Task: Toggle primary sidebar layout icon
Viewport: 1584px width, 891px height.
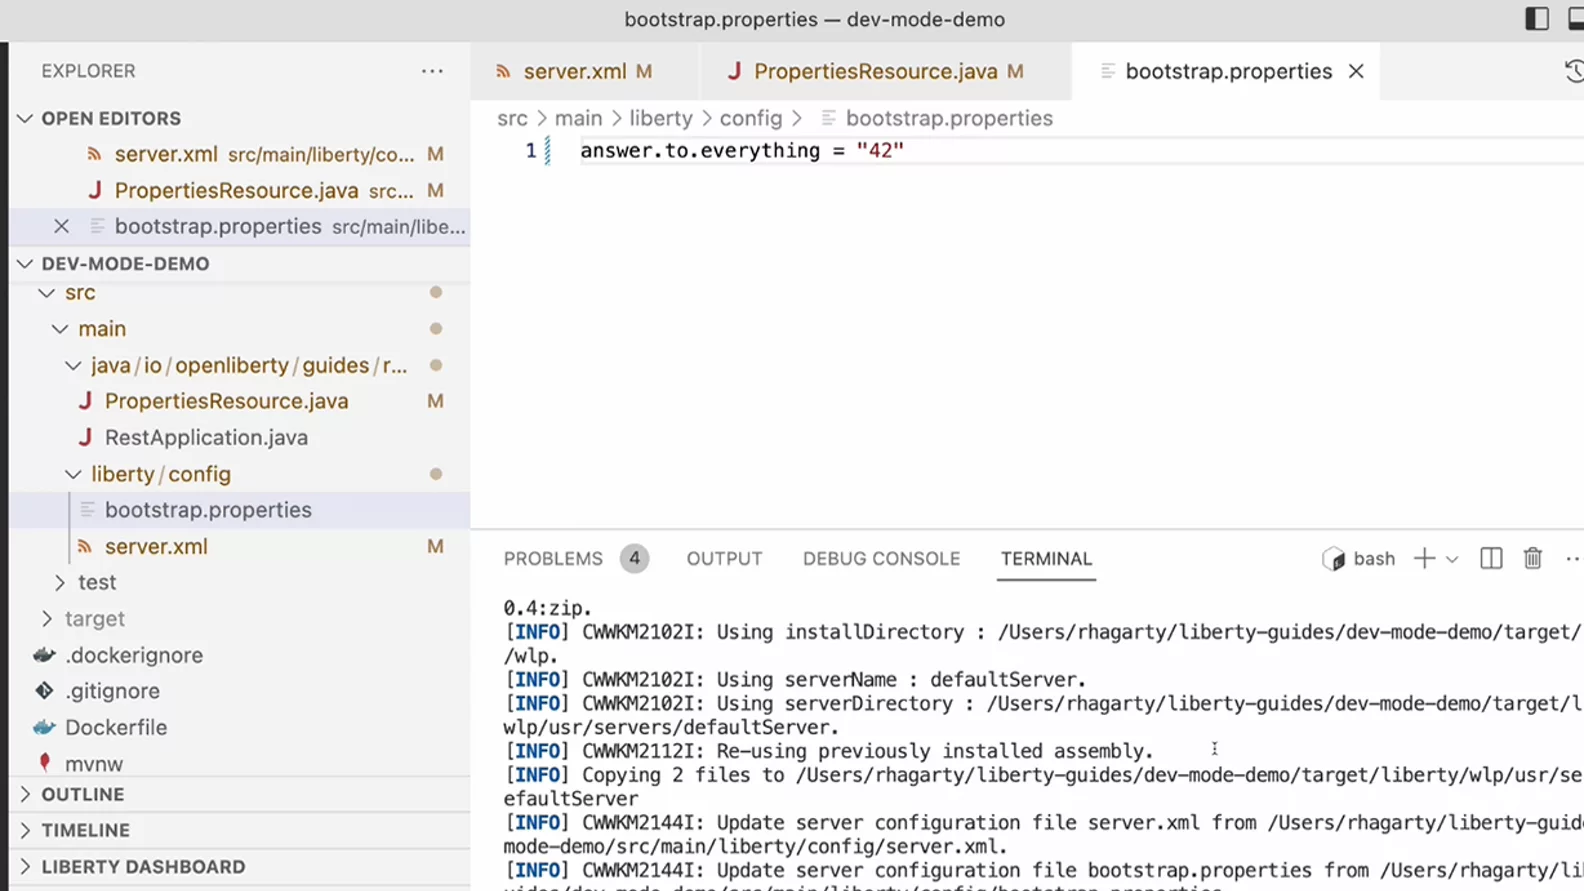Action: coord(1536,19)
